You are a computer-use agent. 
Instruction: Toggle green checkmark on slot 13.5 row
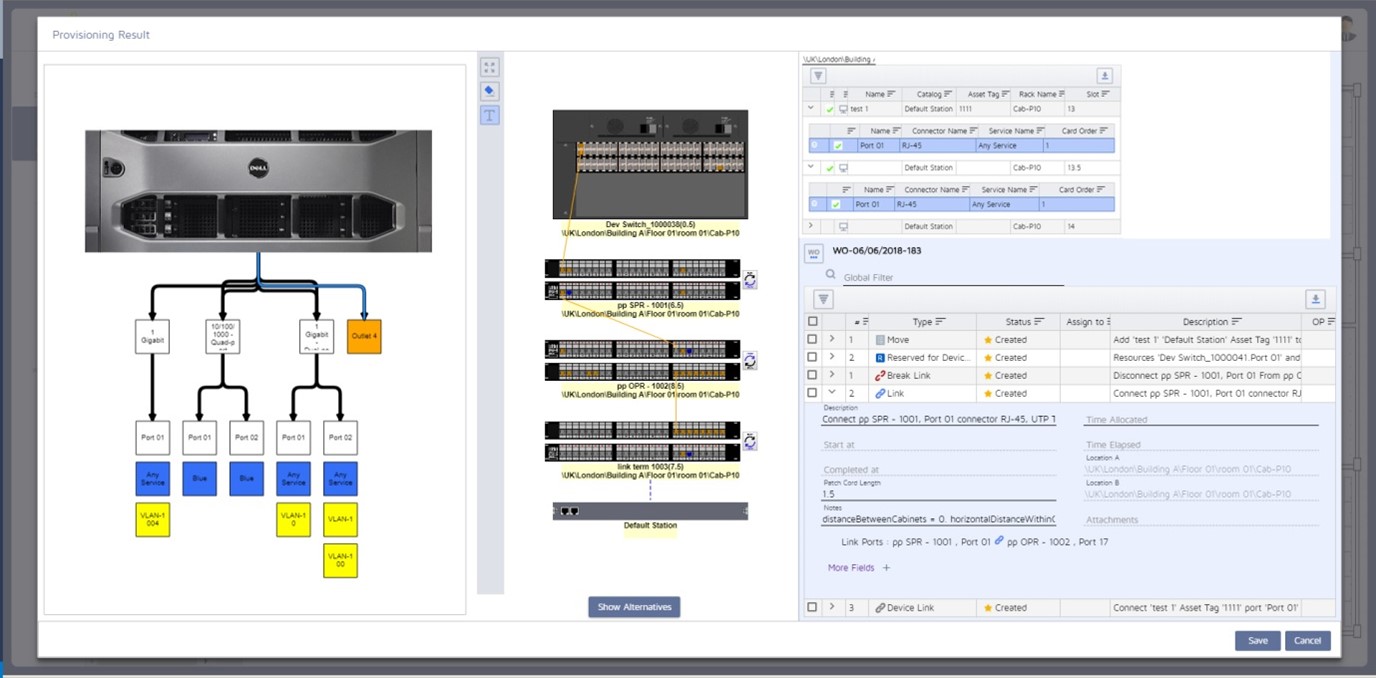pyautogui.click(x=830, y=168)
